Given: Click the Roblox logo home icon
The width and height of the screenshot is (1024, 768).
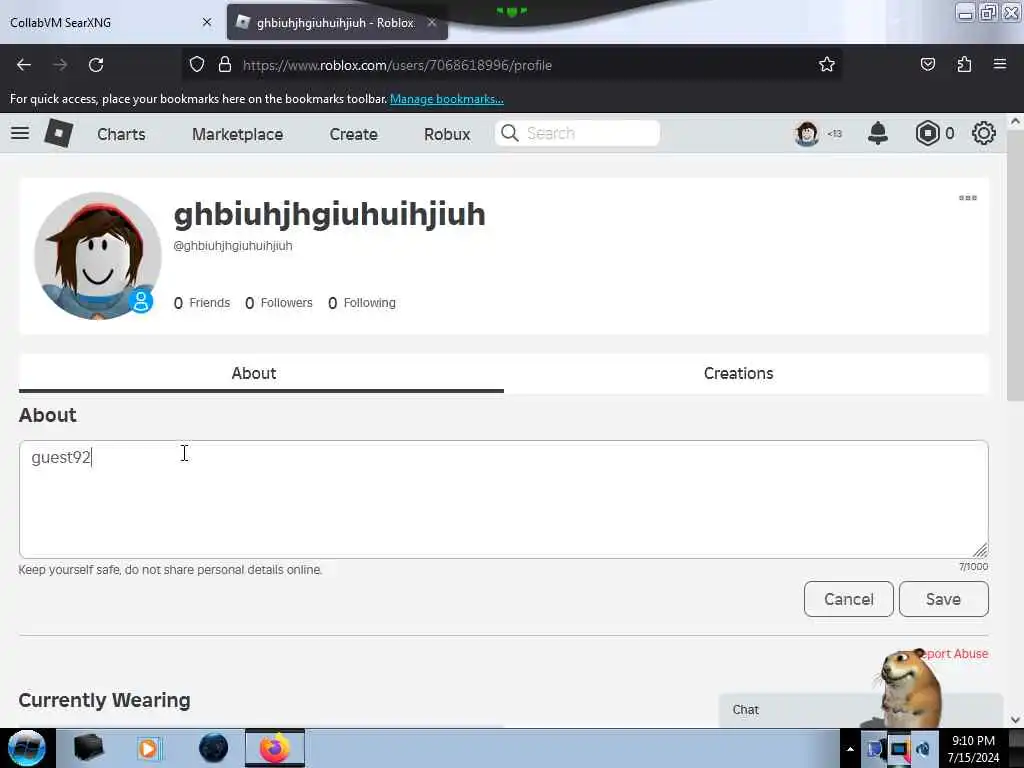Looking at the screenshot, I should click(58, 133).
